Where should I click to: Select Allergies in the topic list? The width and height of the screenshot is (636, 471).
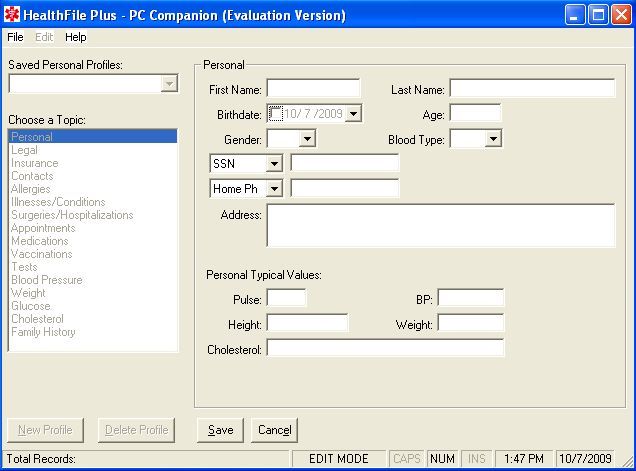92,189
